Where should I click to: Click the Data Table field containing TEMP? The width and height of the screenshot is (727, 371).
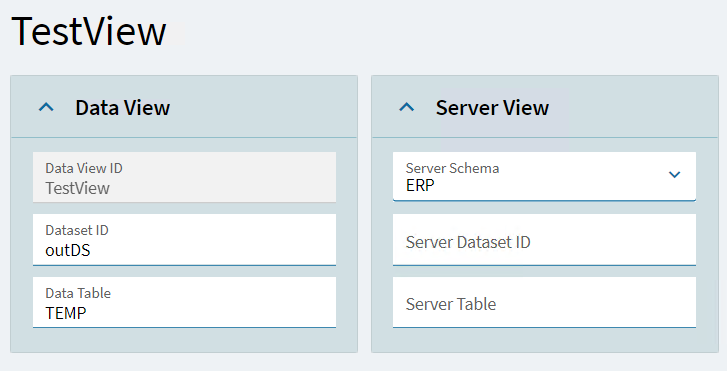(x=184, y=302)
